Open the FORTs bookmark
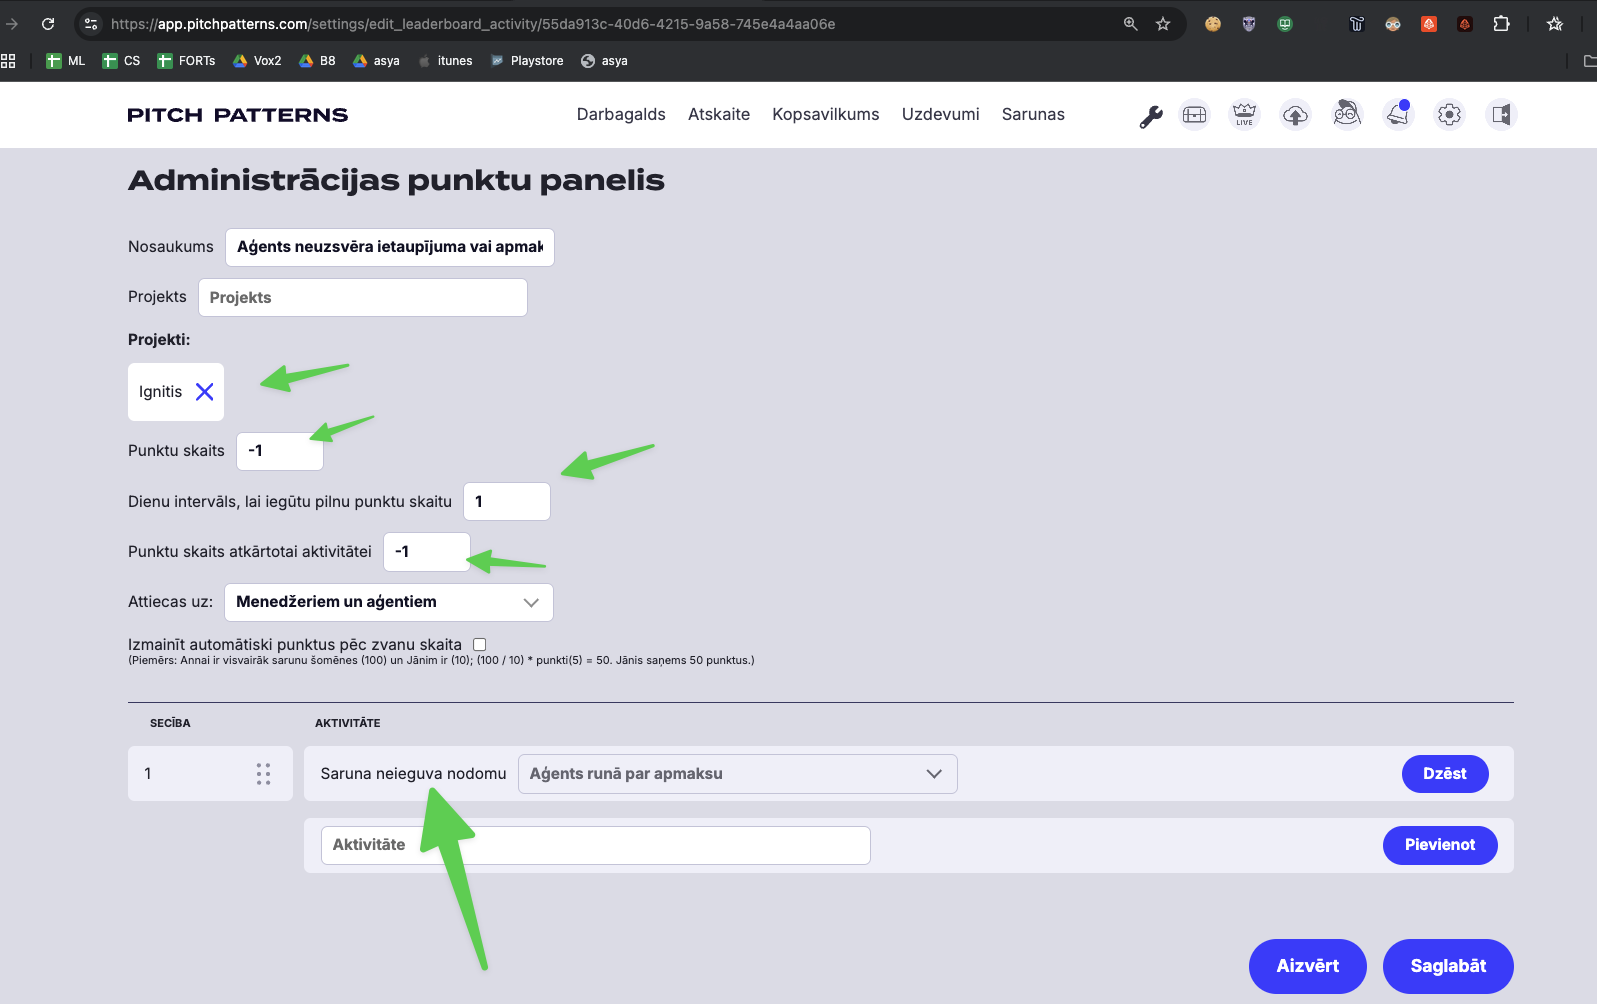 [187, 61]
